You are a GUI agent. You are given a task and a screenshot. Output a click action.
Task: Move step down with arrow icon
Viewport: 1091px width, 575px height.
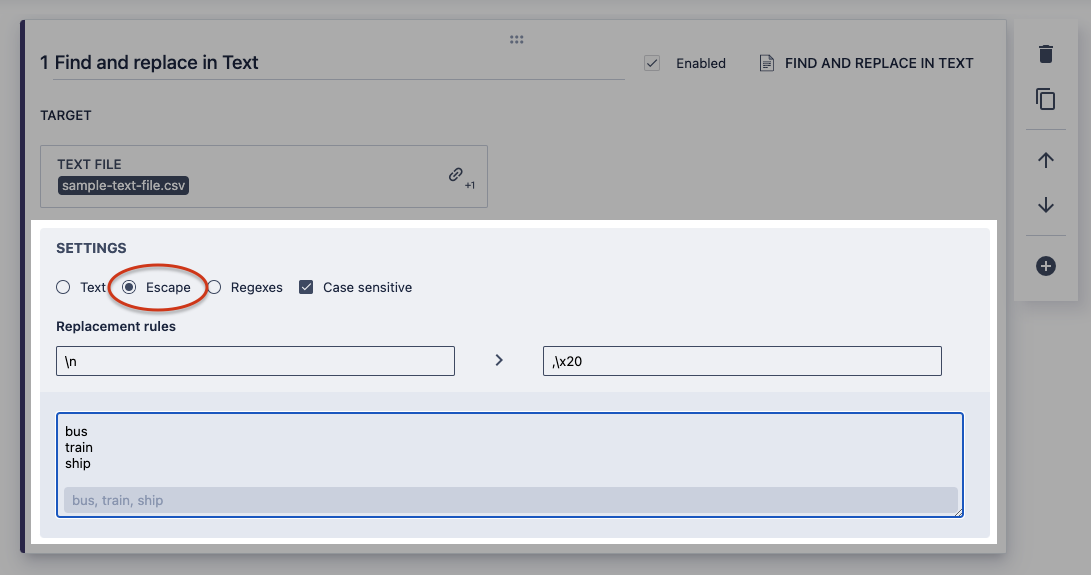coord(1046,205)
